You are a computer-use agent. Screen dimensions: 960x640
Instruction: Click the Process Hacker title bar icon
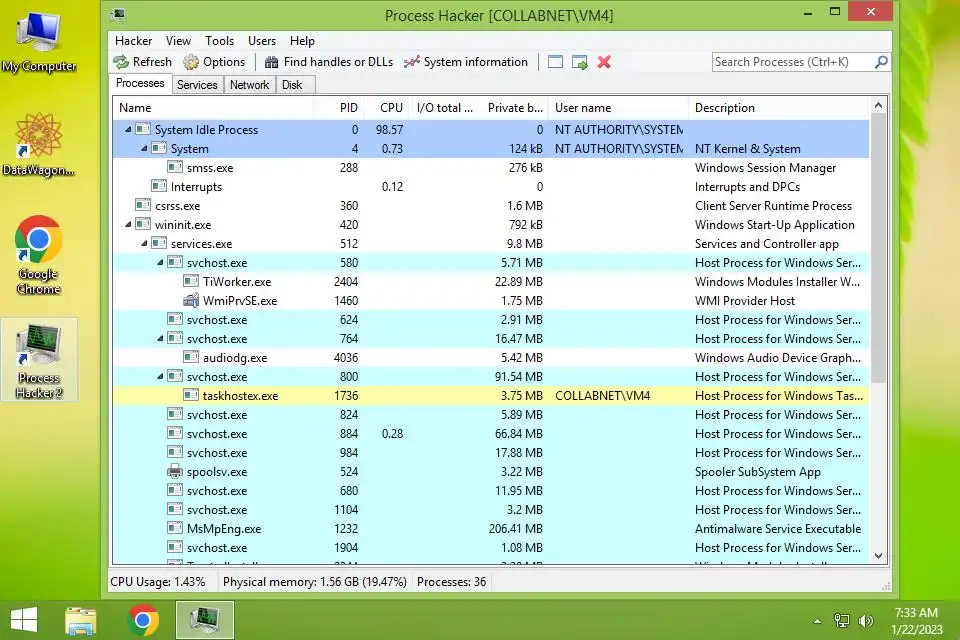tap(119, 15)
